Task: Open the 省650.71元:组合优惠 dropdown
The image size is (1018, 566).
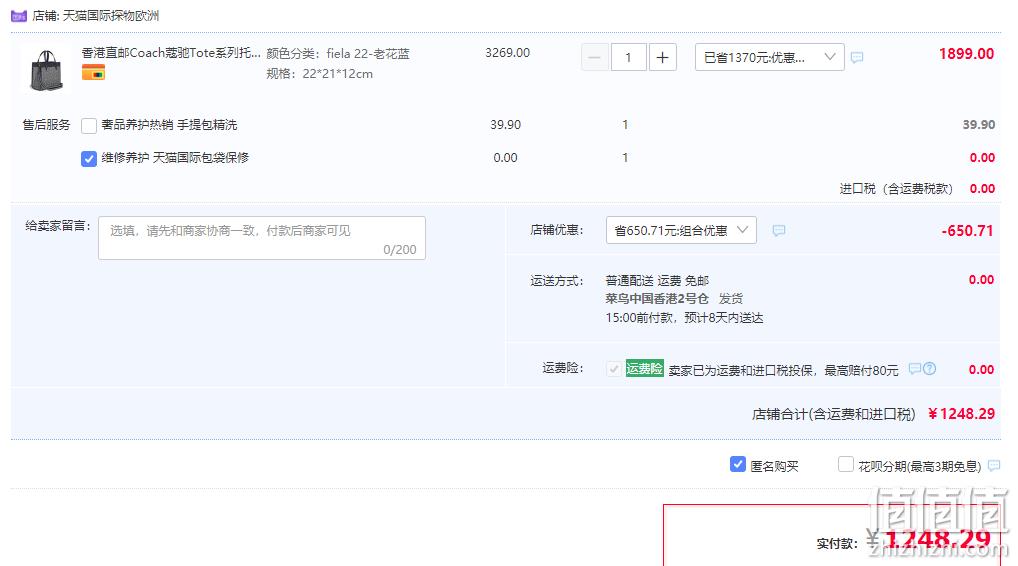Action: pyautogui.click(x=681, y=230)
